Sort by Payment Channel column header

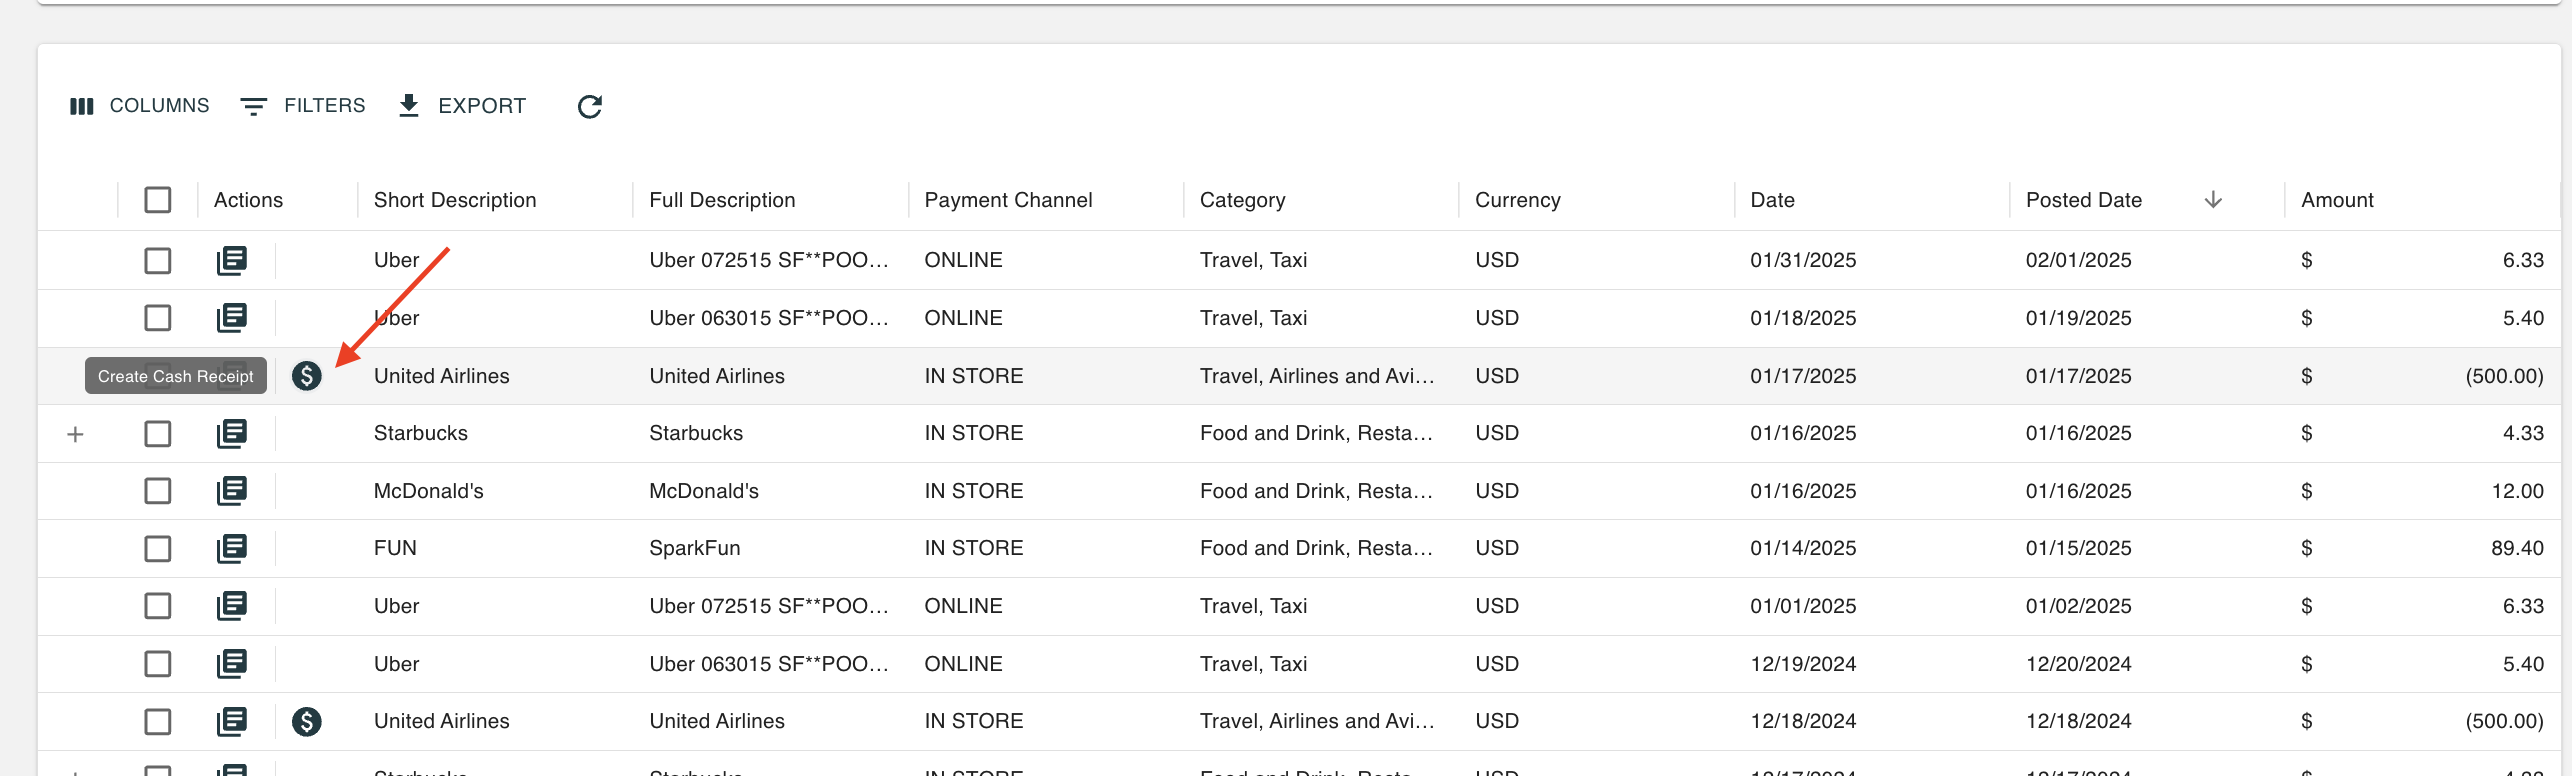pos(1008,200)
